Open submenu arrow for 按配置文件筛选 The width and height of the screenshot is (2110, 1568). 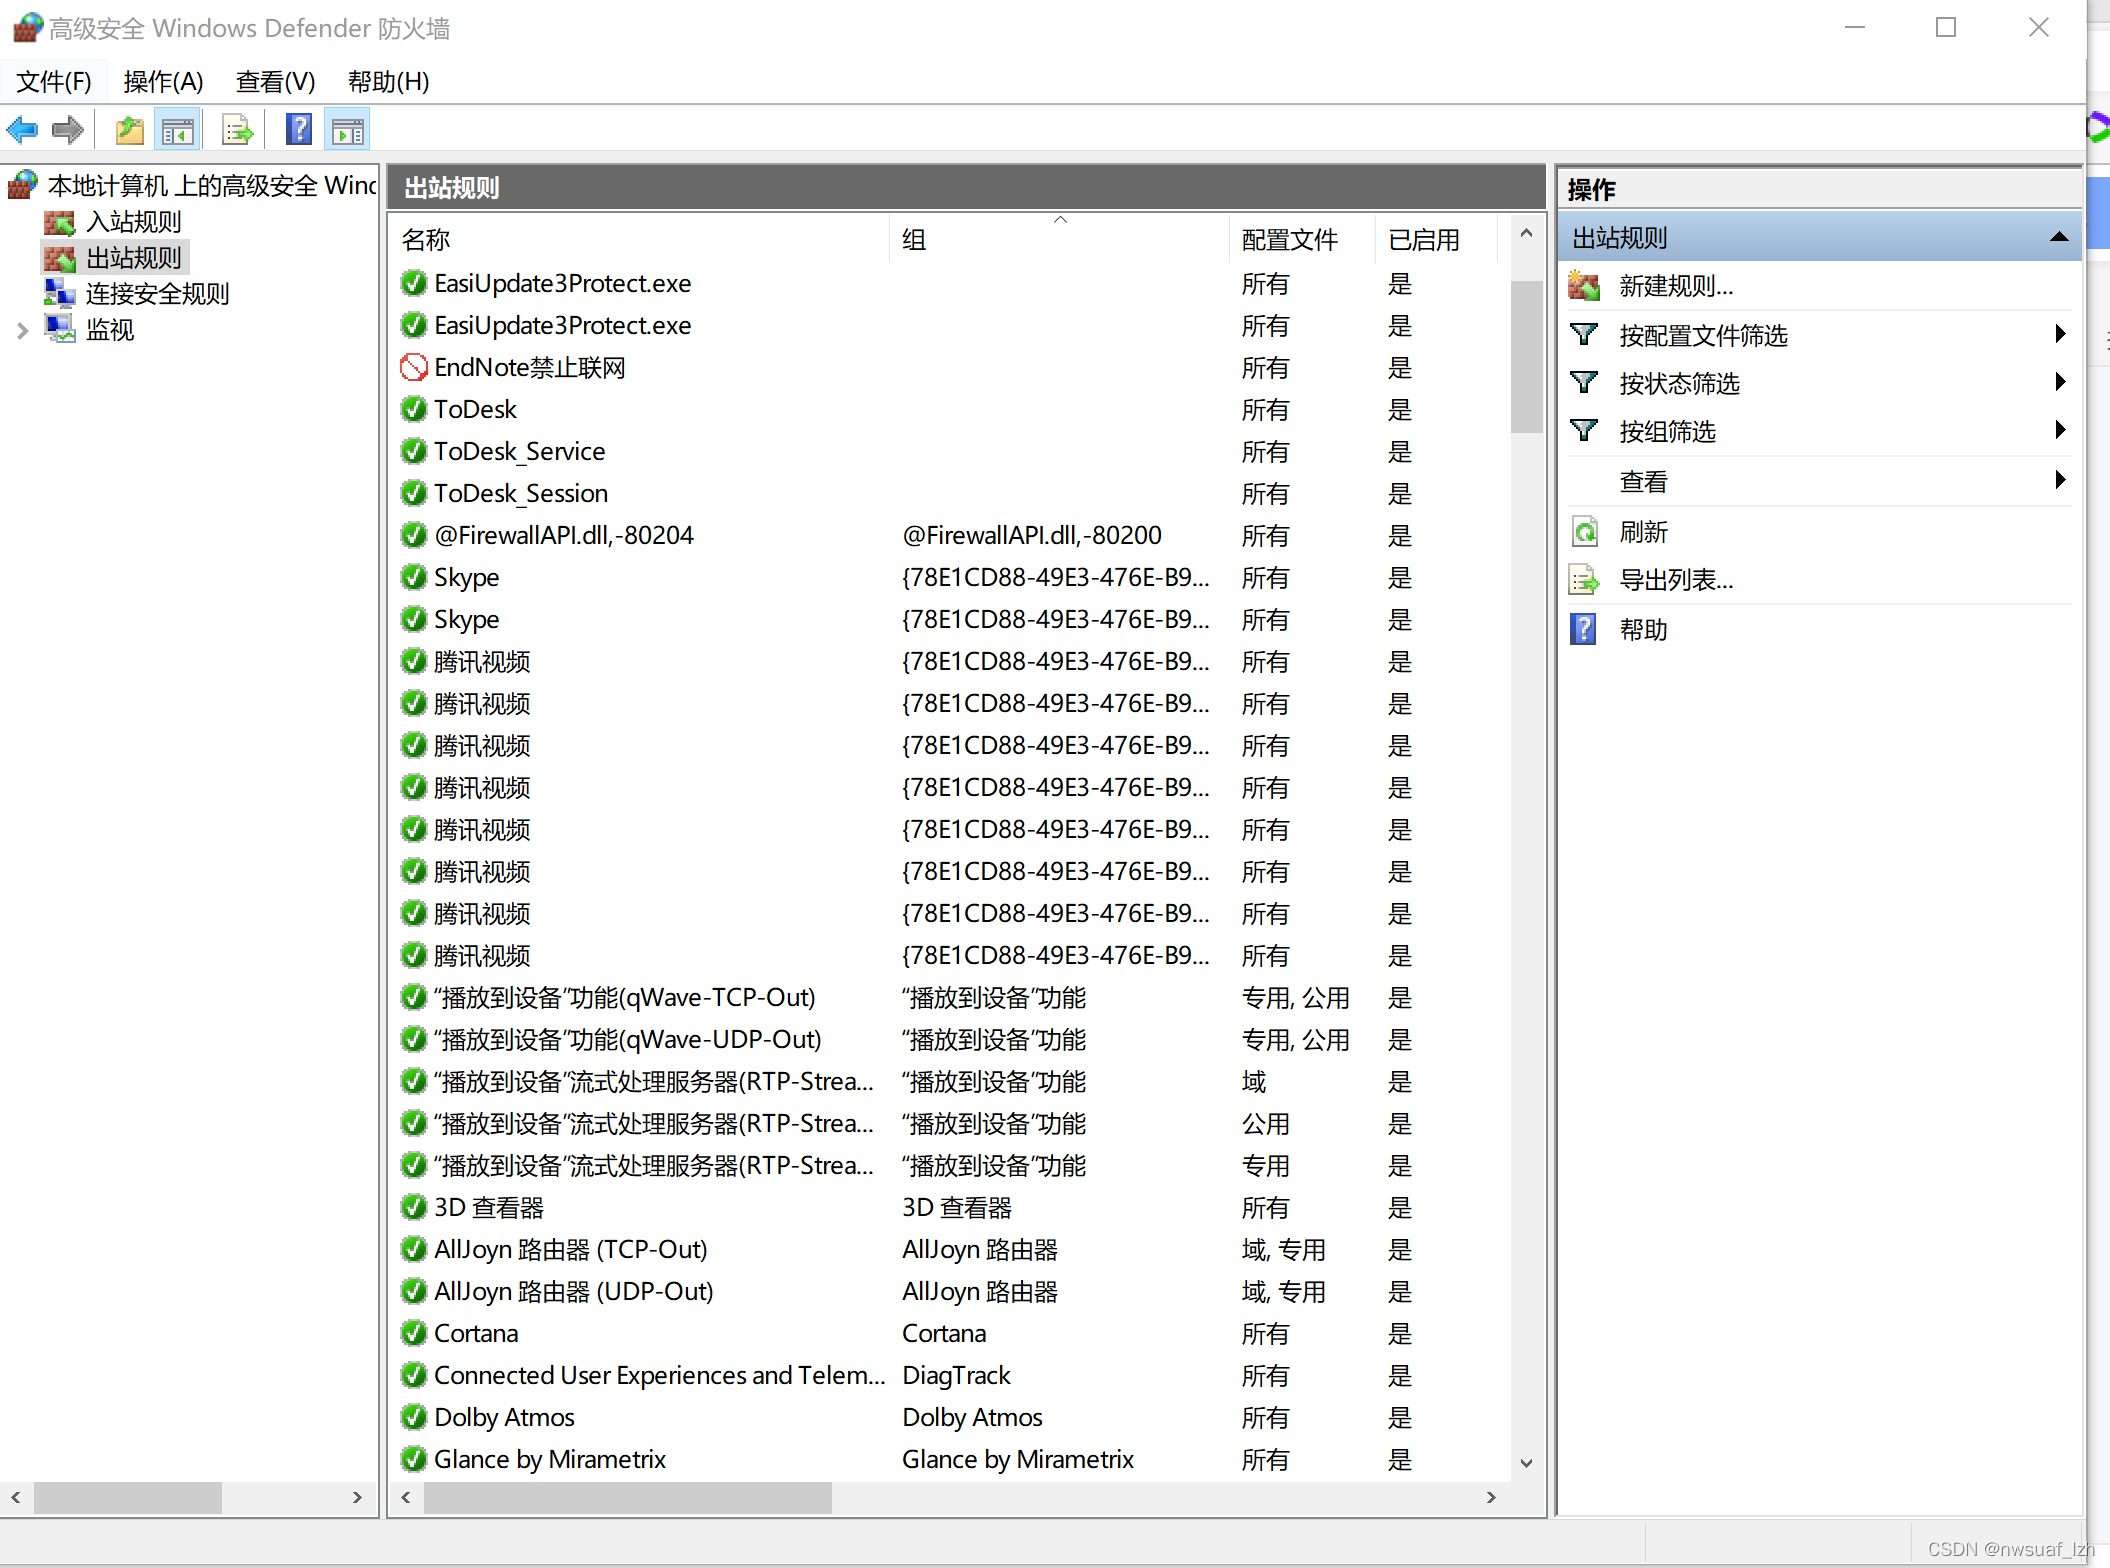[2060, 334]
